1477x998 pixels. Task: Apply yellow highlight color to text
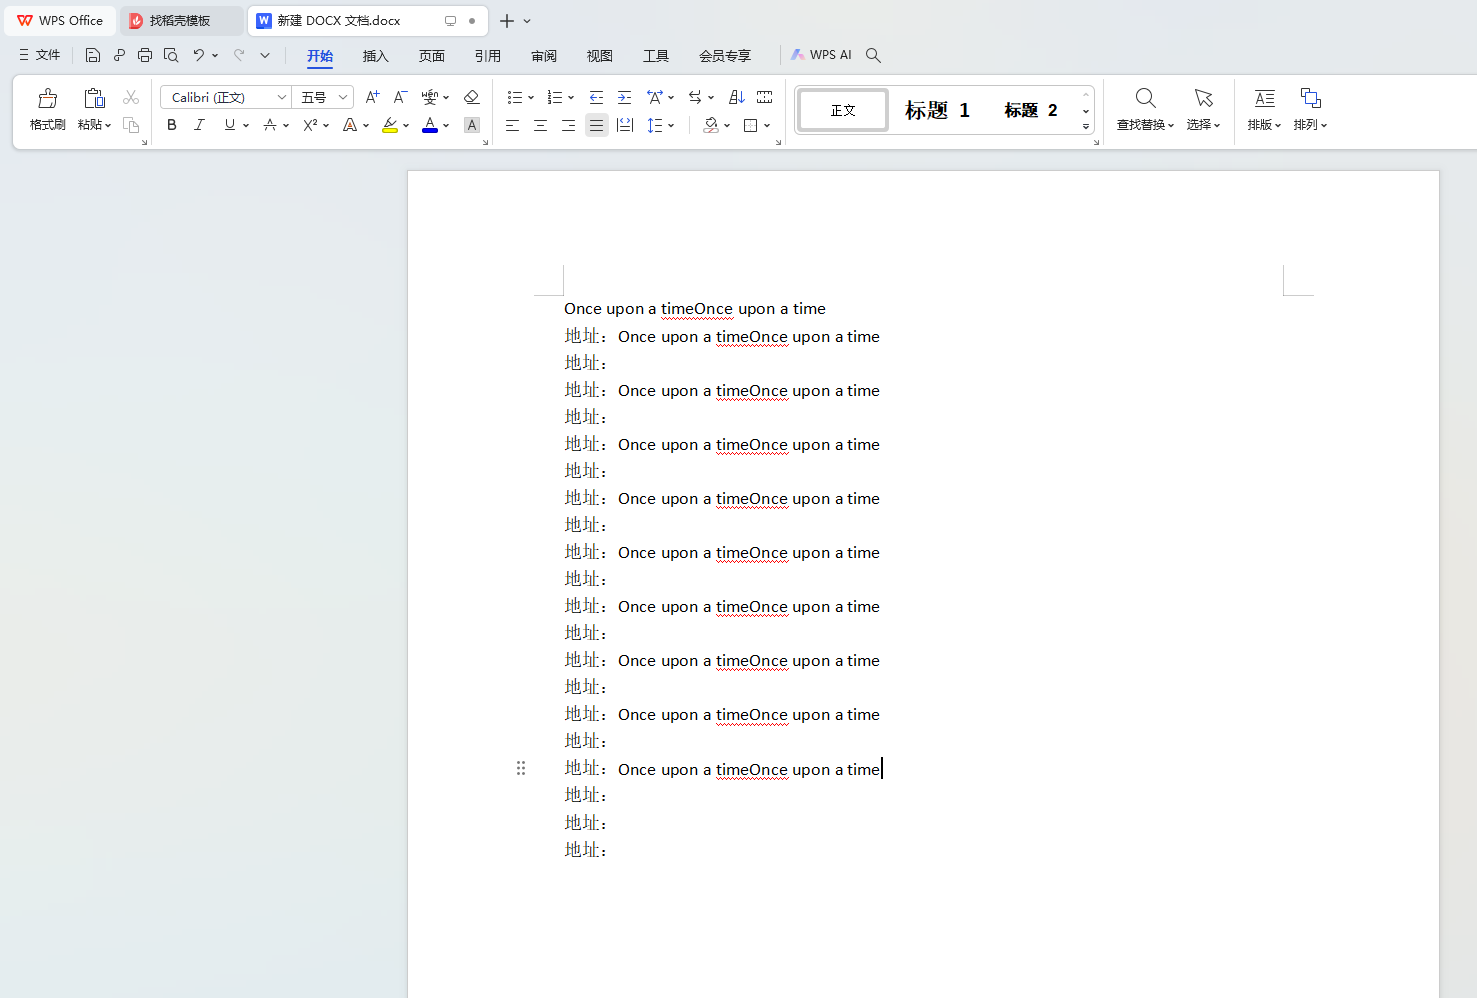pyautogui.click(x=390, y=124)
